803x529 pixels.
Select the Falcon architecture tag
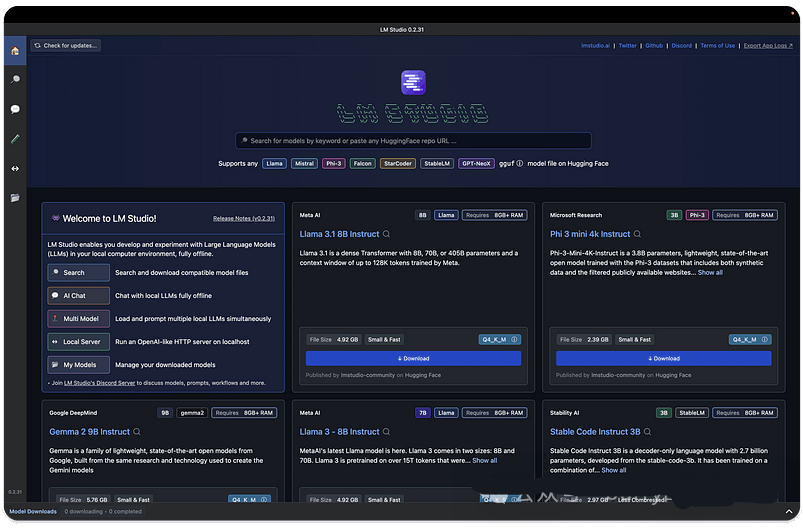[x=363, y=163]
